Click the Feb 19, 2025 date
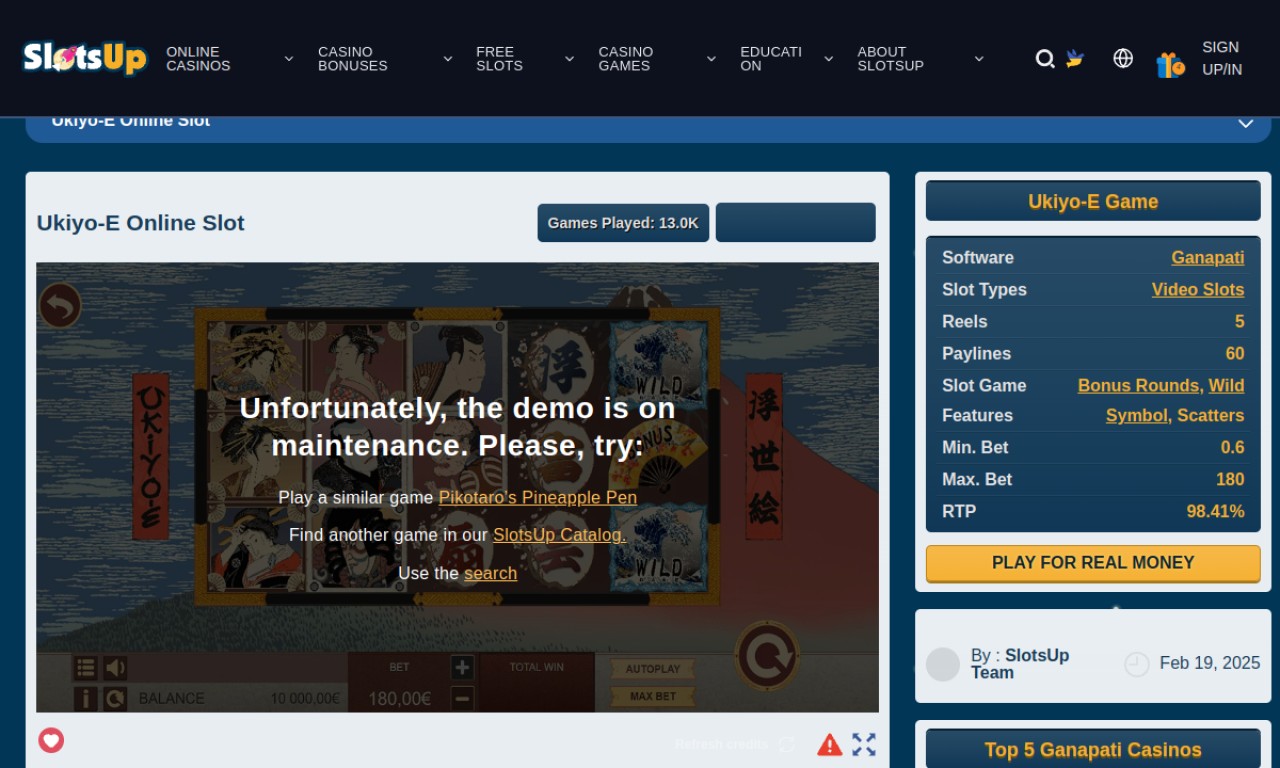1280x768 pixels. pyautogui.click(x=1210, y=663)
